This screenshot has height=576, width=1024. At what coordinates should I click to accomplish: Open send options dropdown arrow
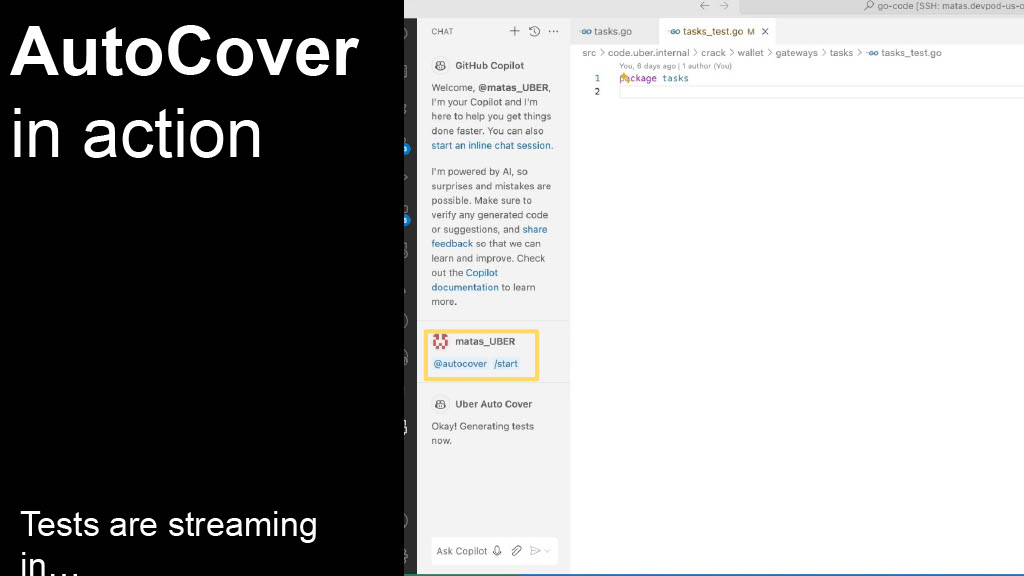(547, 551)
